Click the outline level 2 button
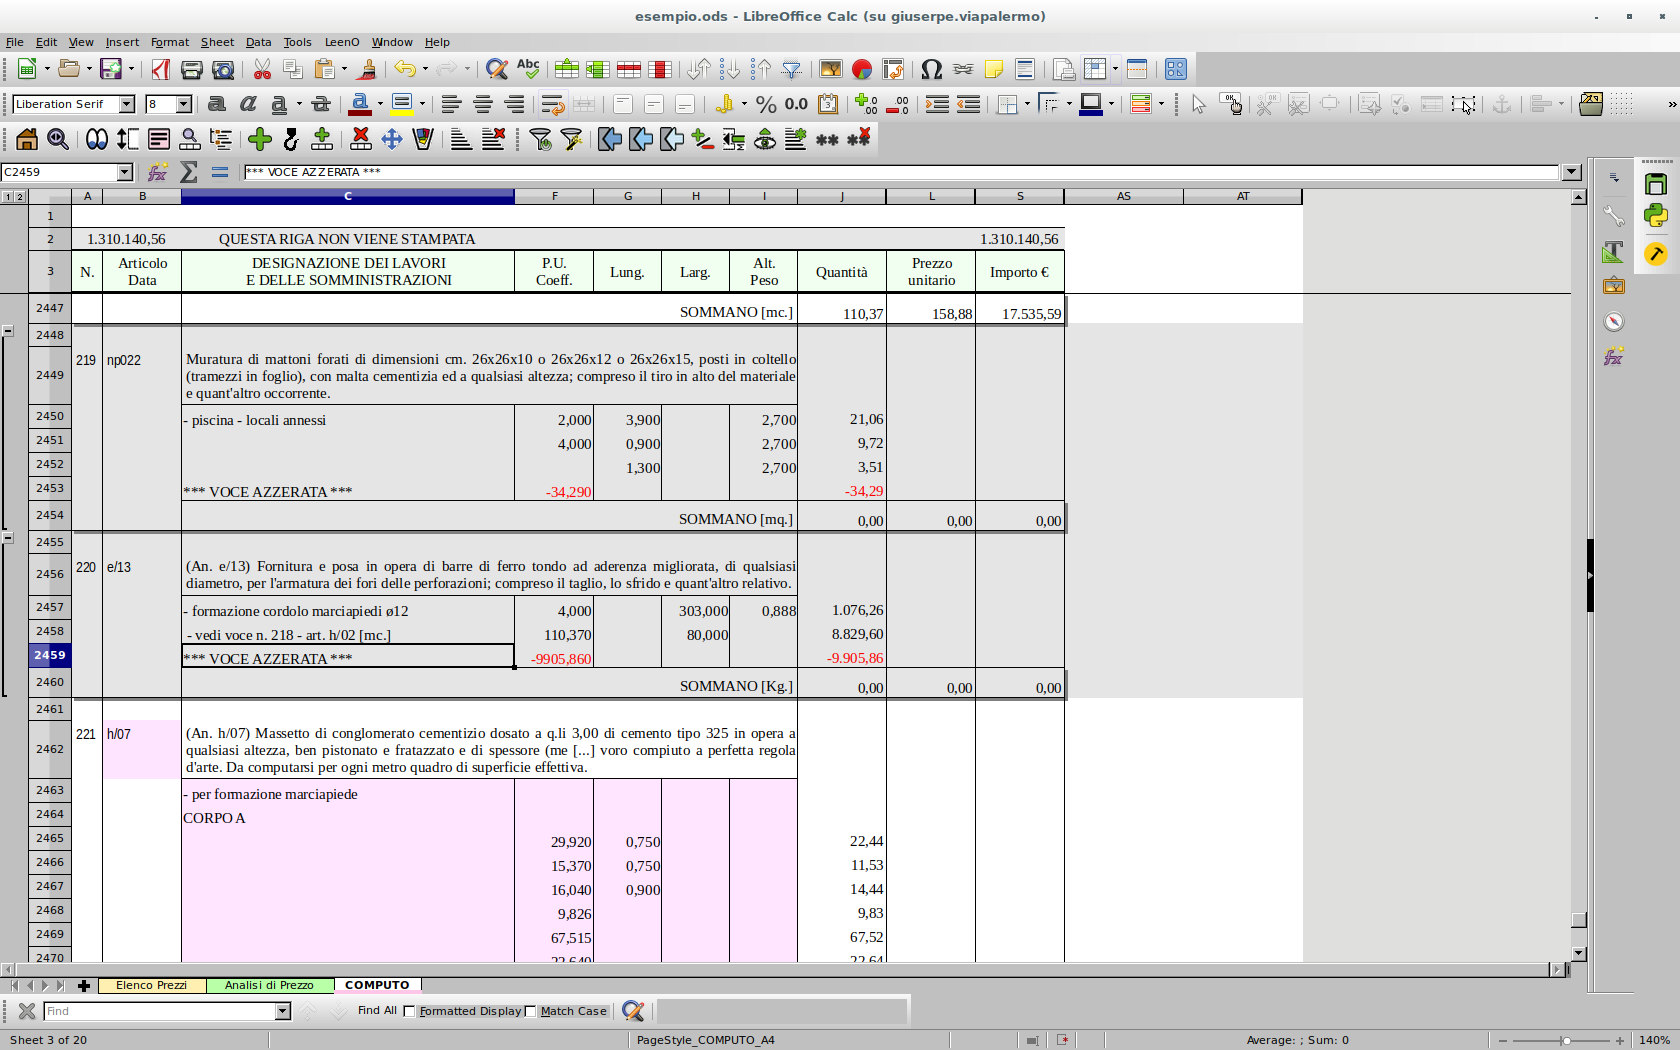The height and width of the screenshot is (1050, 1680). (20, 197)
